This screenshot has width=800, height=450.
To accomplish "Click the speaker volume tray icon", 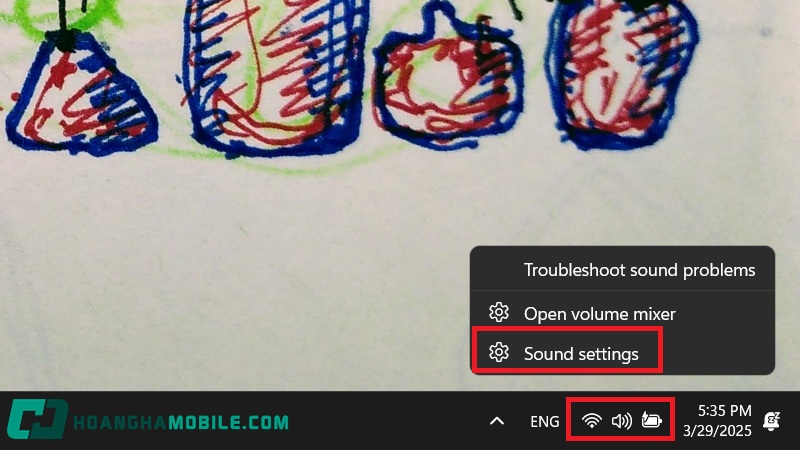I will click(621, 421).
